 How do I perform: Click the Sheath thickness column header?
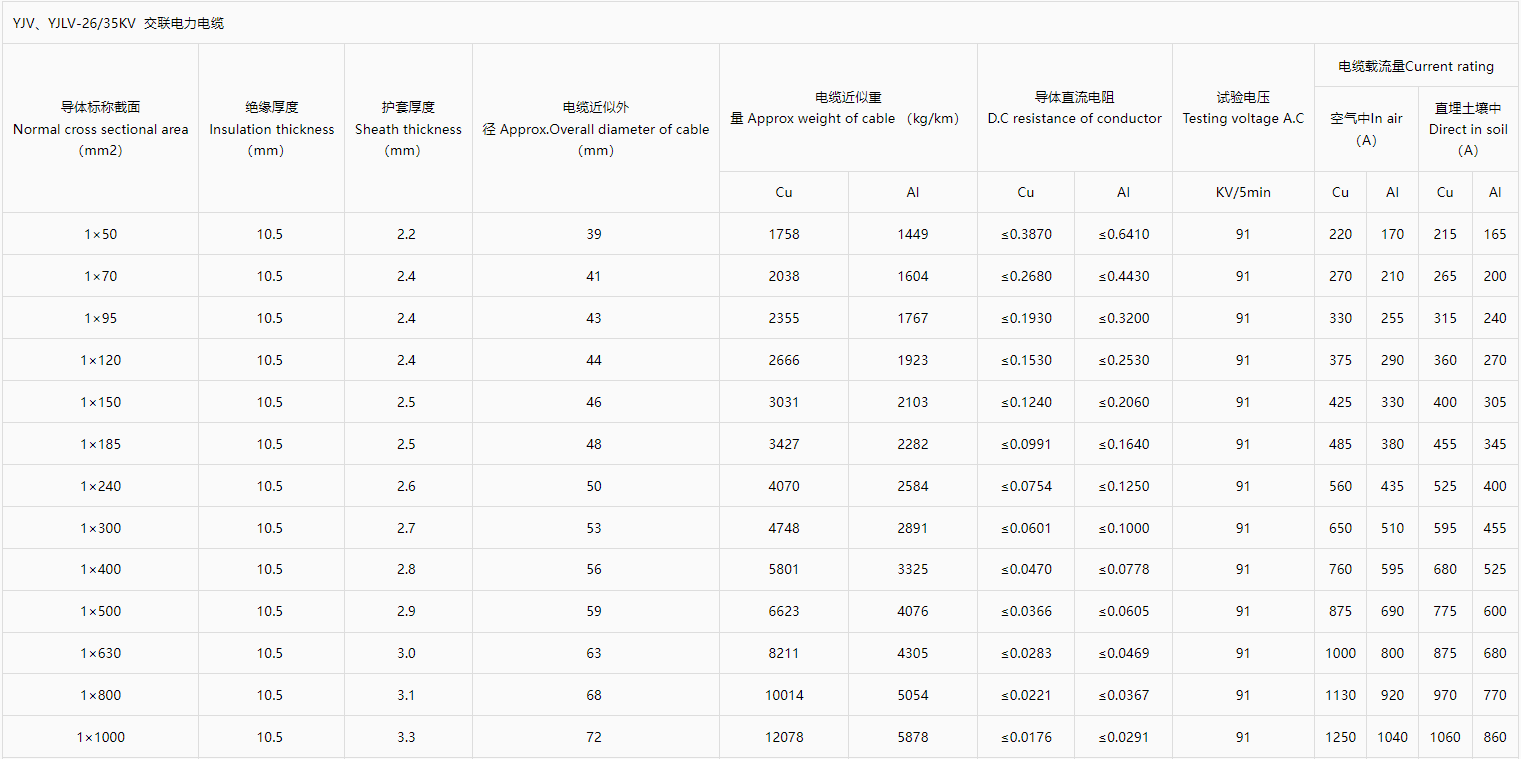tap(408, 129)
